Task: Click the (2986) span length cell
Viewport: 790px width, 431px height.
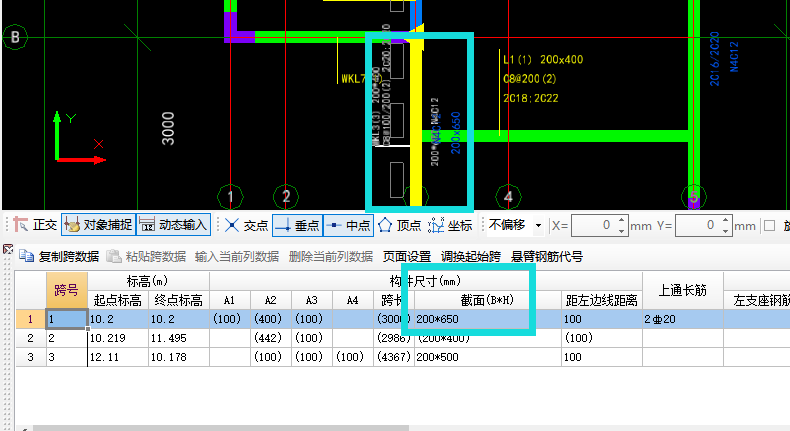Action: click(393, 338)
